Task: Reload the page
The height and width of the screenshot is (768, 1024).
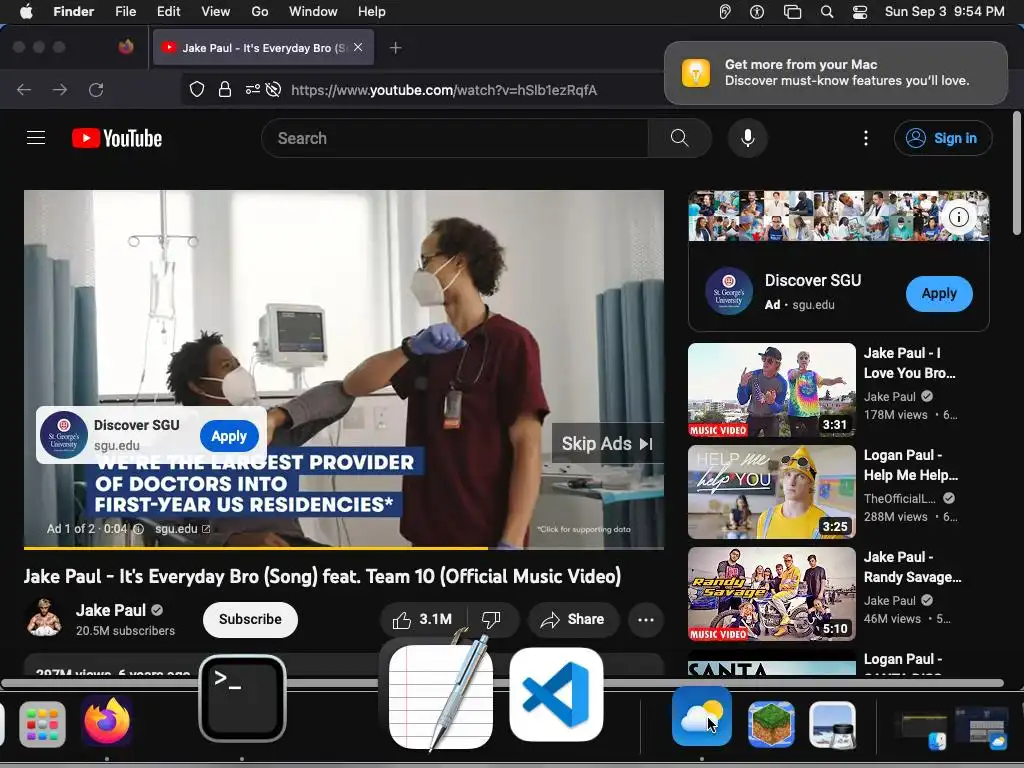Action: 96,89
